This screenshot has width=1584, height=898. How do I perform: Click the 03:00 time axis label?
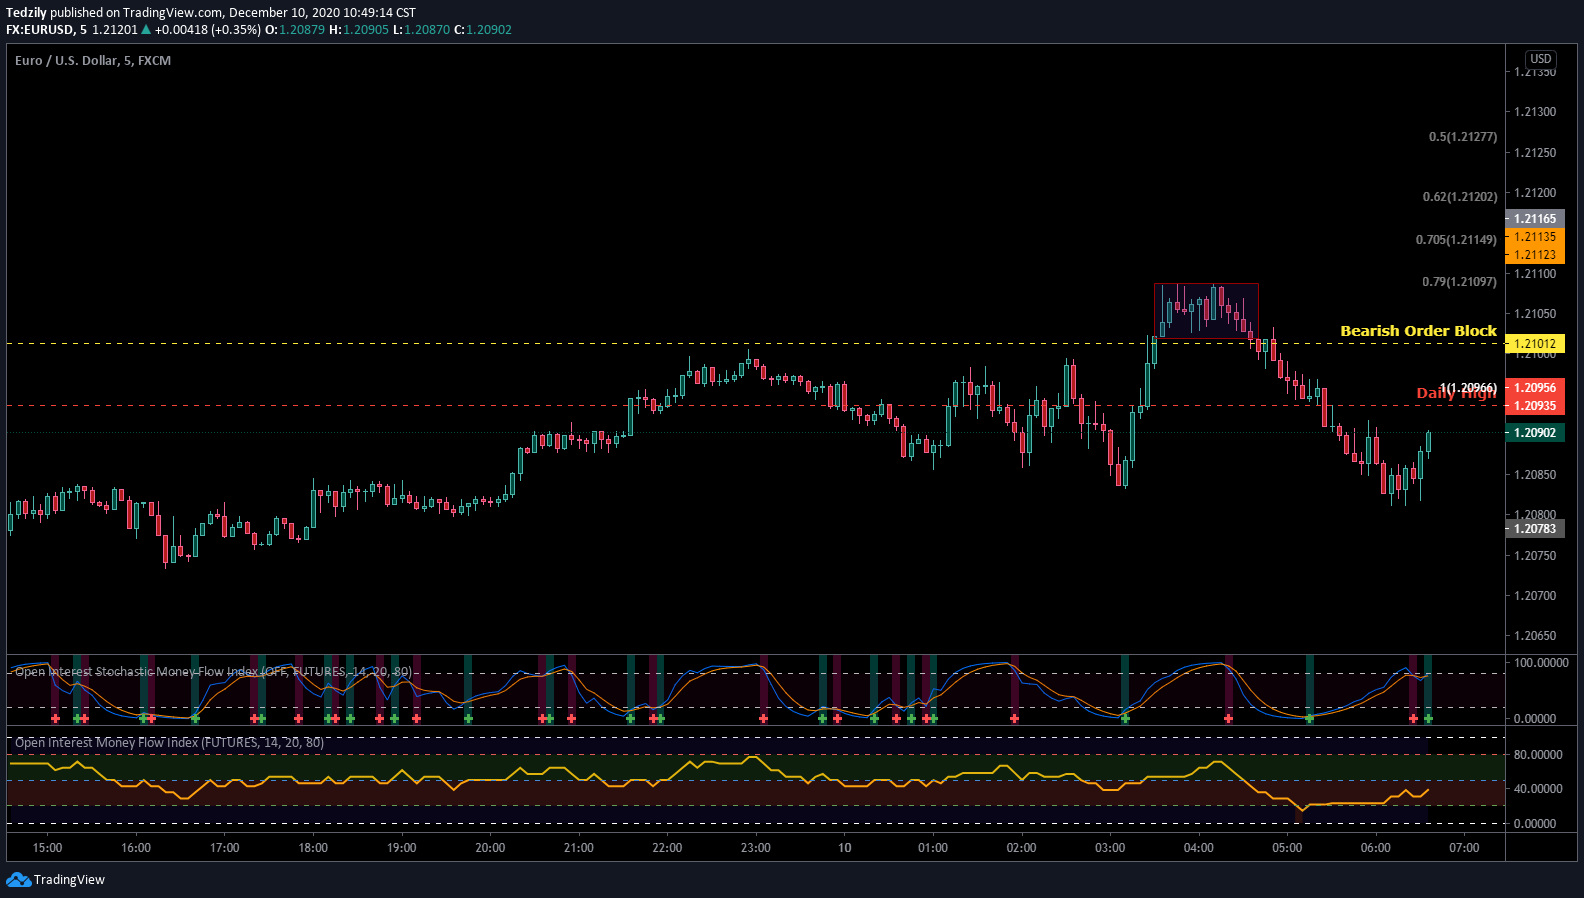[1110, 848]
